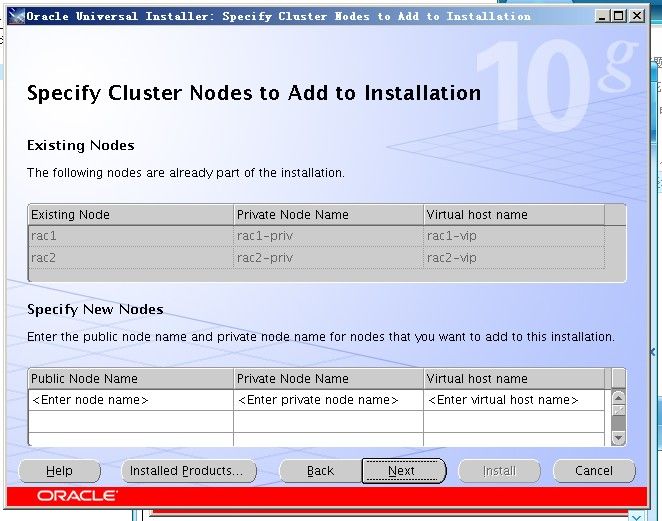Viewport: 662px width, 521px height.
Task: Select the rac1-priv cell
Action: coord(328,236)
